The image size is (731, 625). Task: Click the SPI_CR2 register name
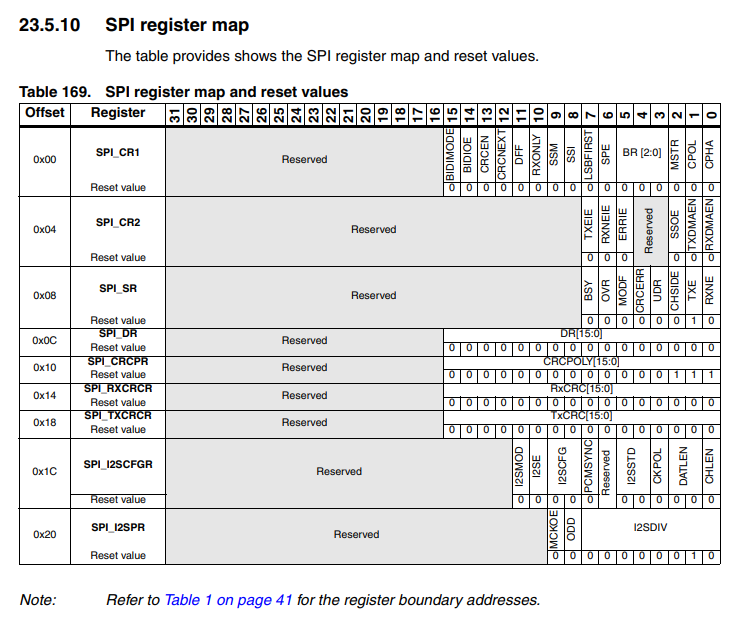click(118, 222)
